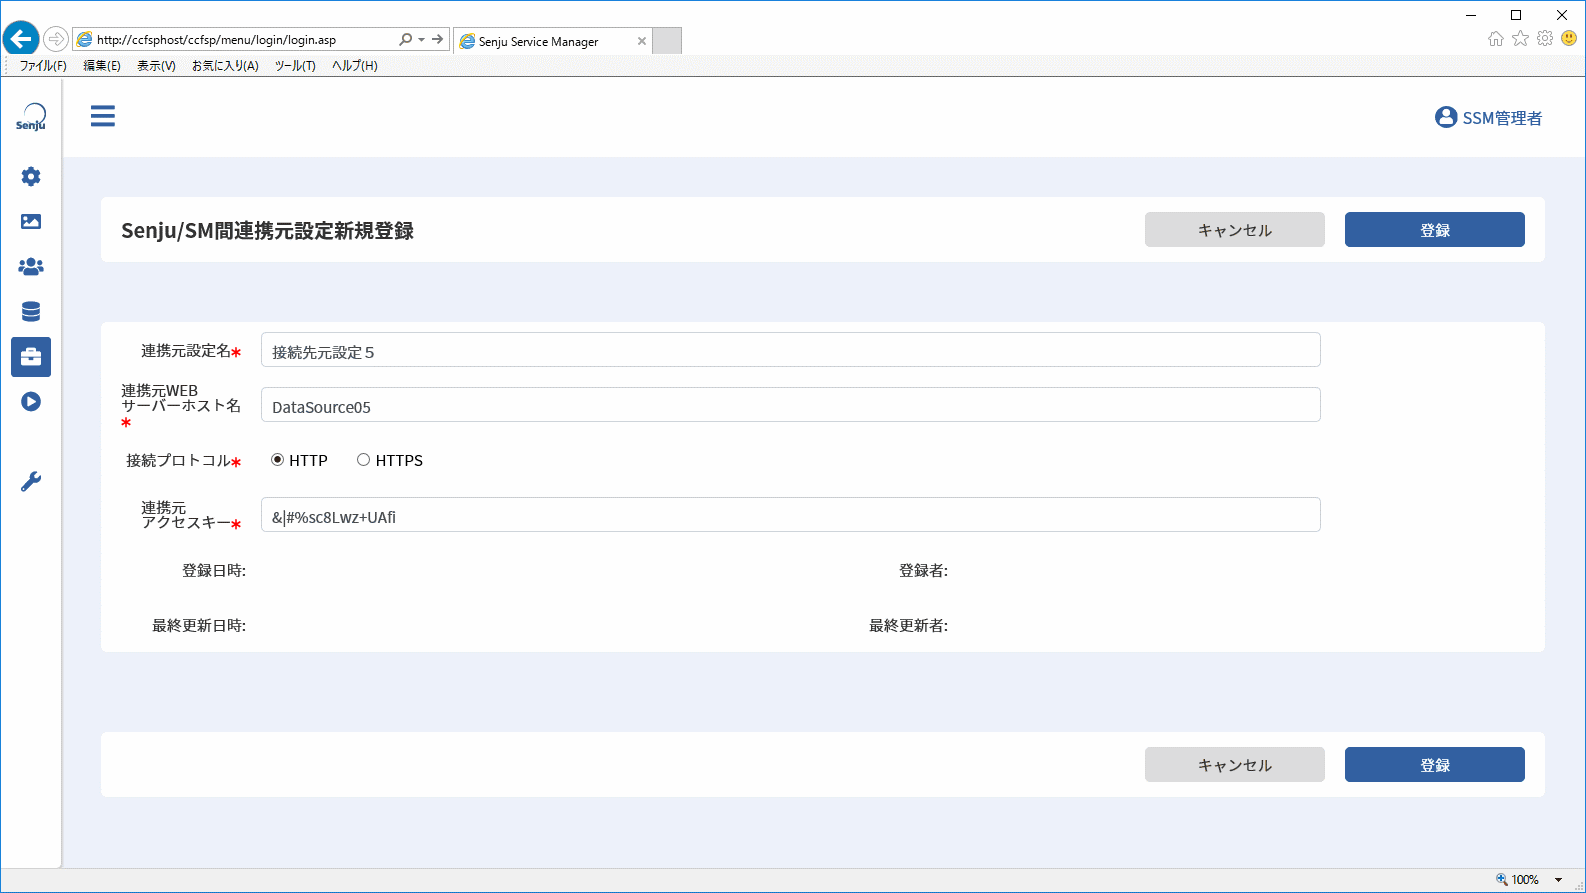
Task: Open the wrench tools sidebar icon
Action: (31, 482)
